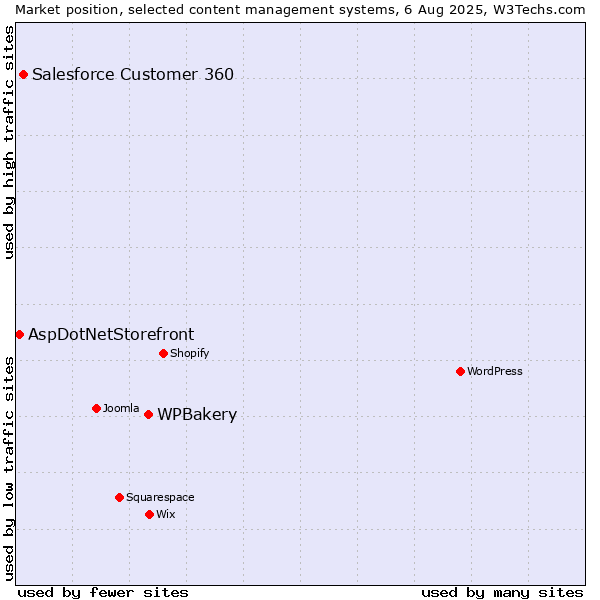Click the 'WordPress' label text
The width and height of the screenshot is (600, 600).
tap(495, 371)
